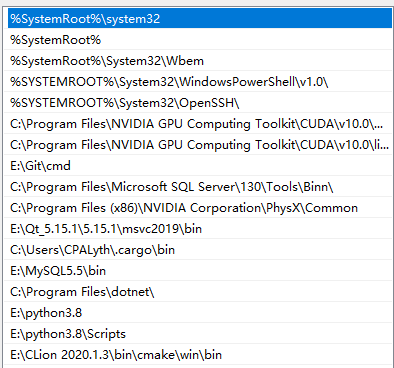This screenshot has width=394, height=368.
Task: Choose the System32\Wbem path entry
Action: (x=199, y=61)
